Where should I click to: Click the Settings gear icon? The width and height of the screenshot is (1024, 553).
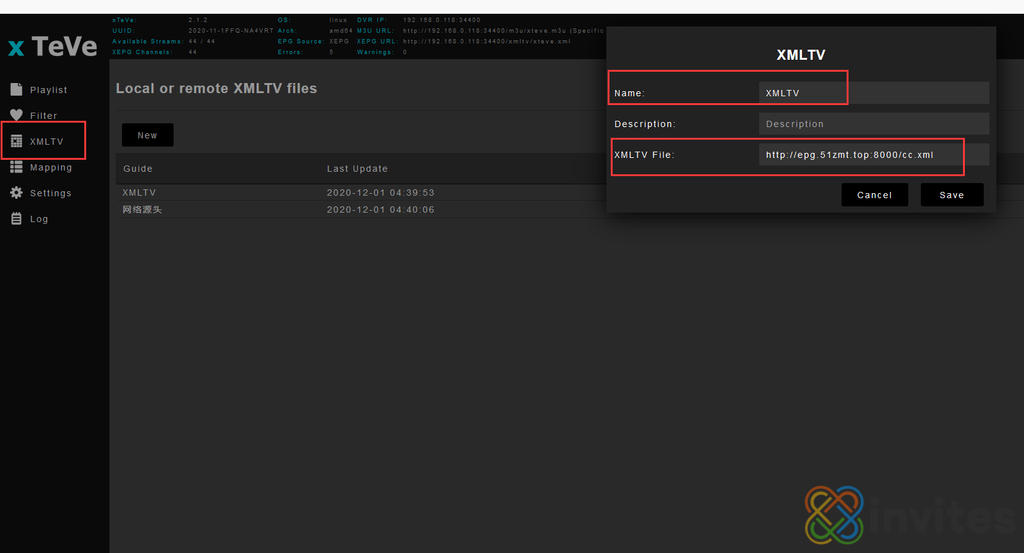16,193
